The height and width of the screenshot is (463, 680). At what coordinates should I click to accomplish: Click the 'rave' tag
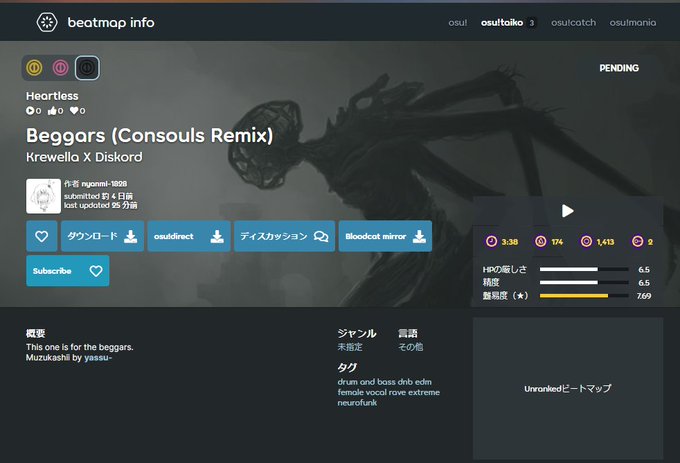397,392
